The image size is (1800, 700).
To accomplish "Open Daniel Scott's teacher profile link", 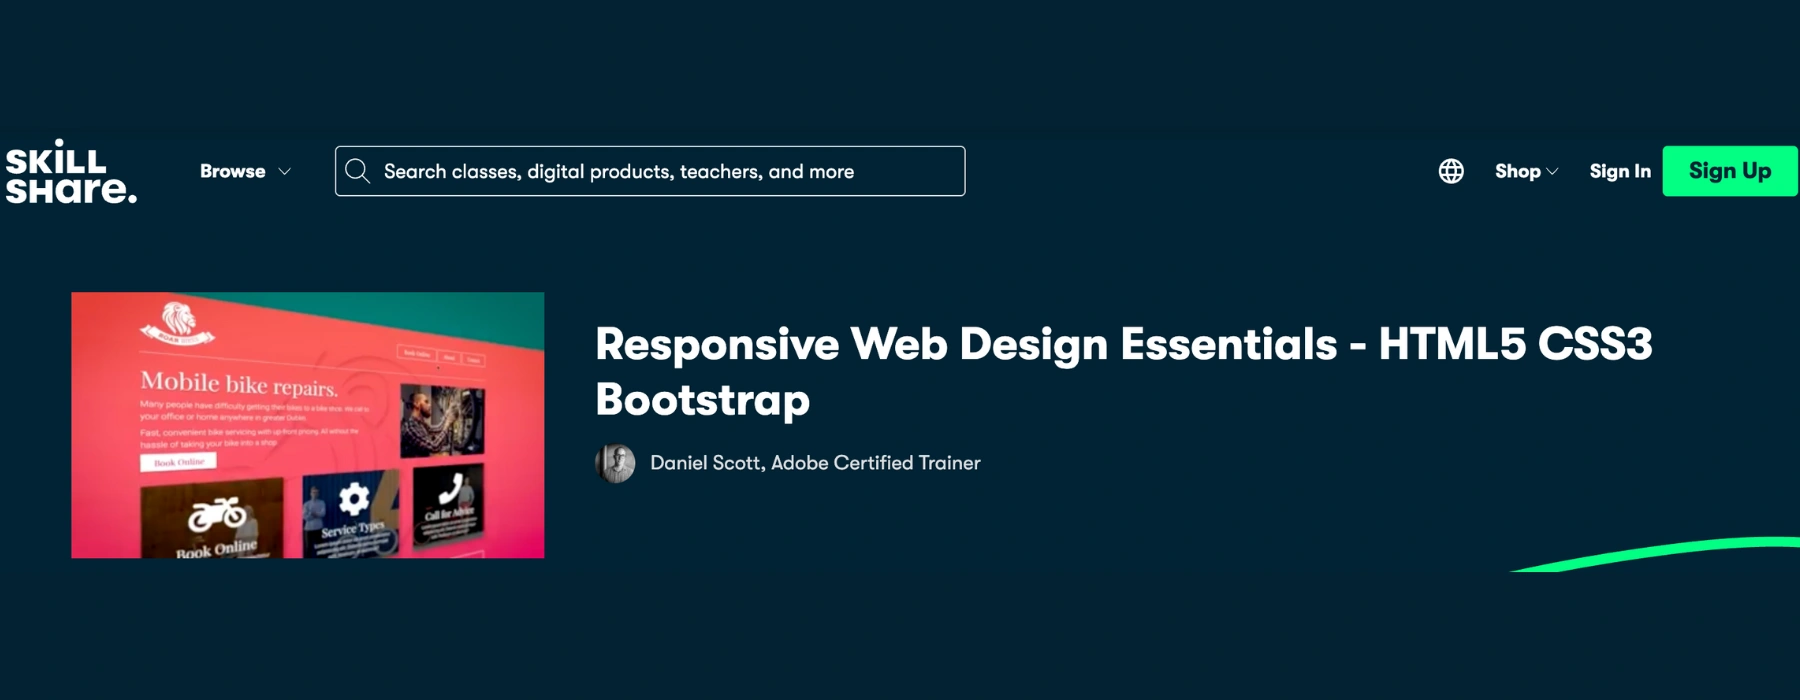I will tap(815, 463).
